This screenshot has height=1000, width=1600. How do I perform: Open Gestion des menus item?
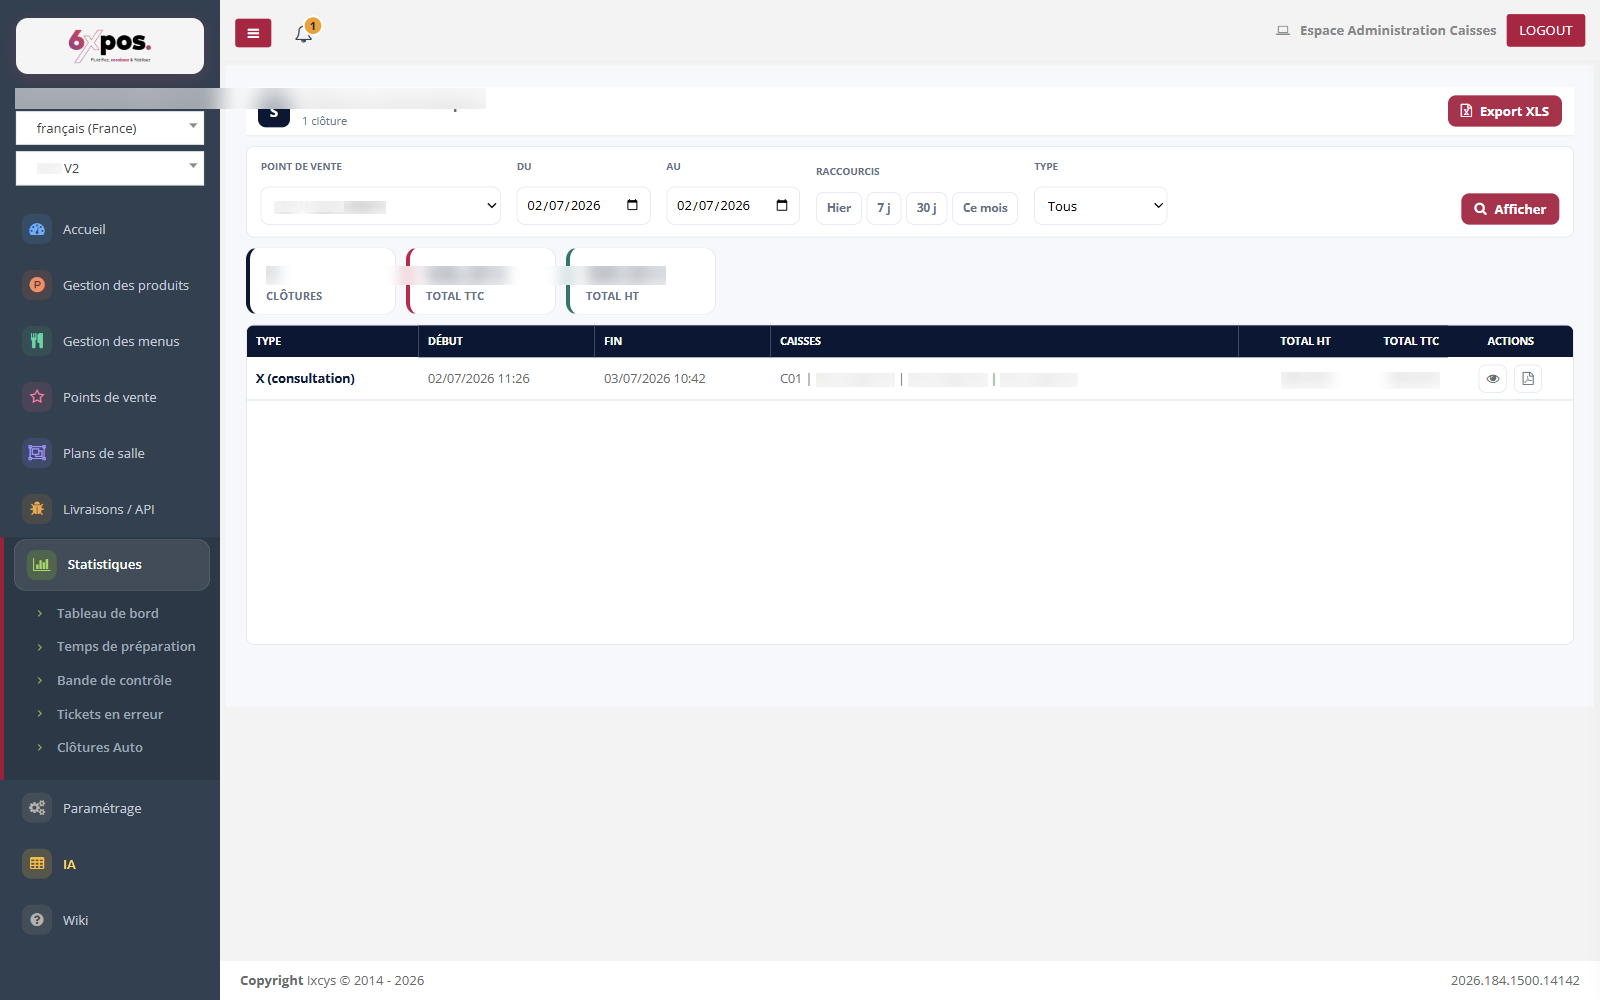[121, 341]
